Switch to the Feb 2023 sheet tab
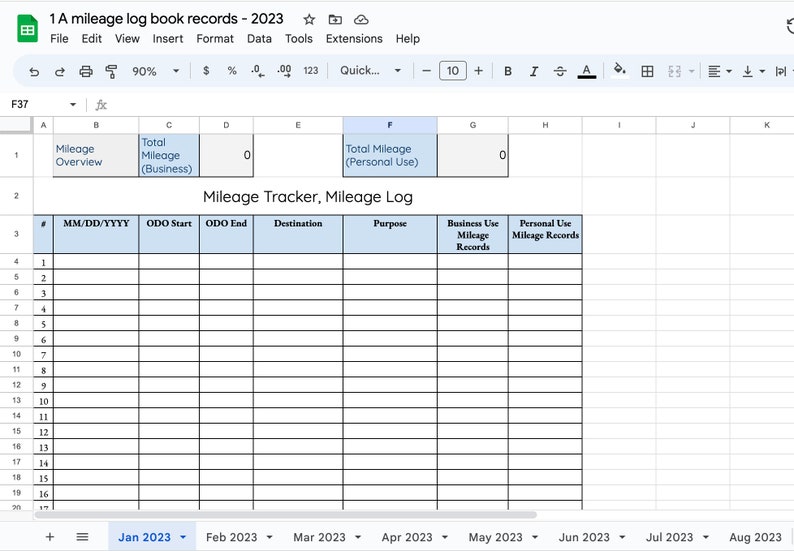This screenshot has width=794, height=551. 231,537
